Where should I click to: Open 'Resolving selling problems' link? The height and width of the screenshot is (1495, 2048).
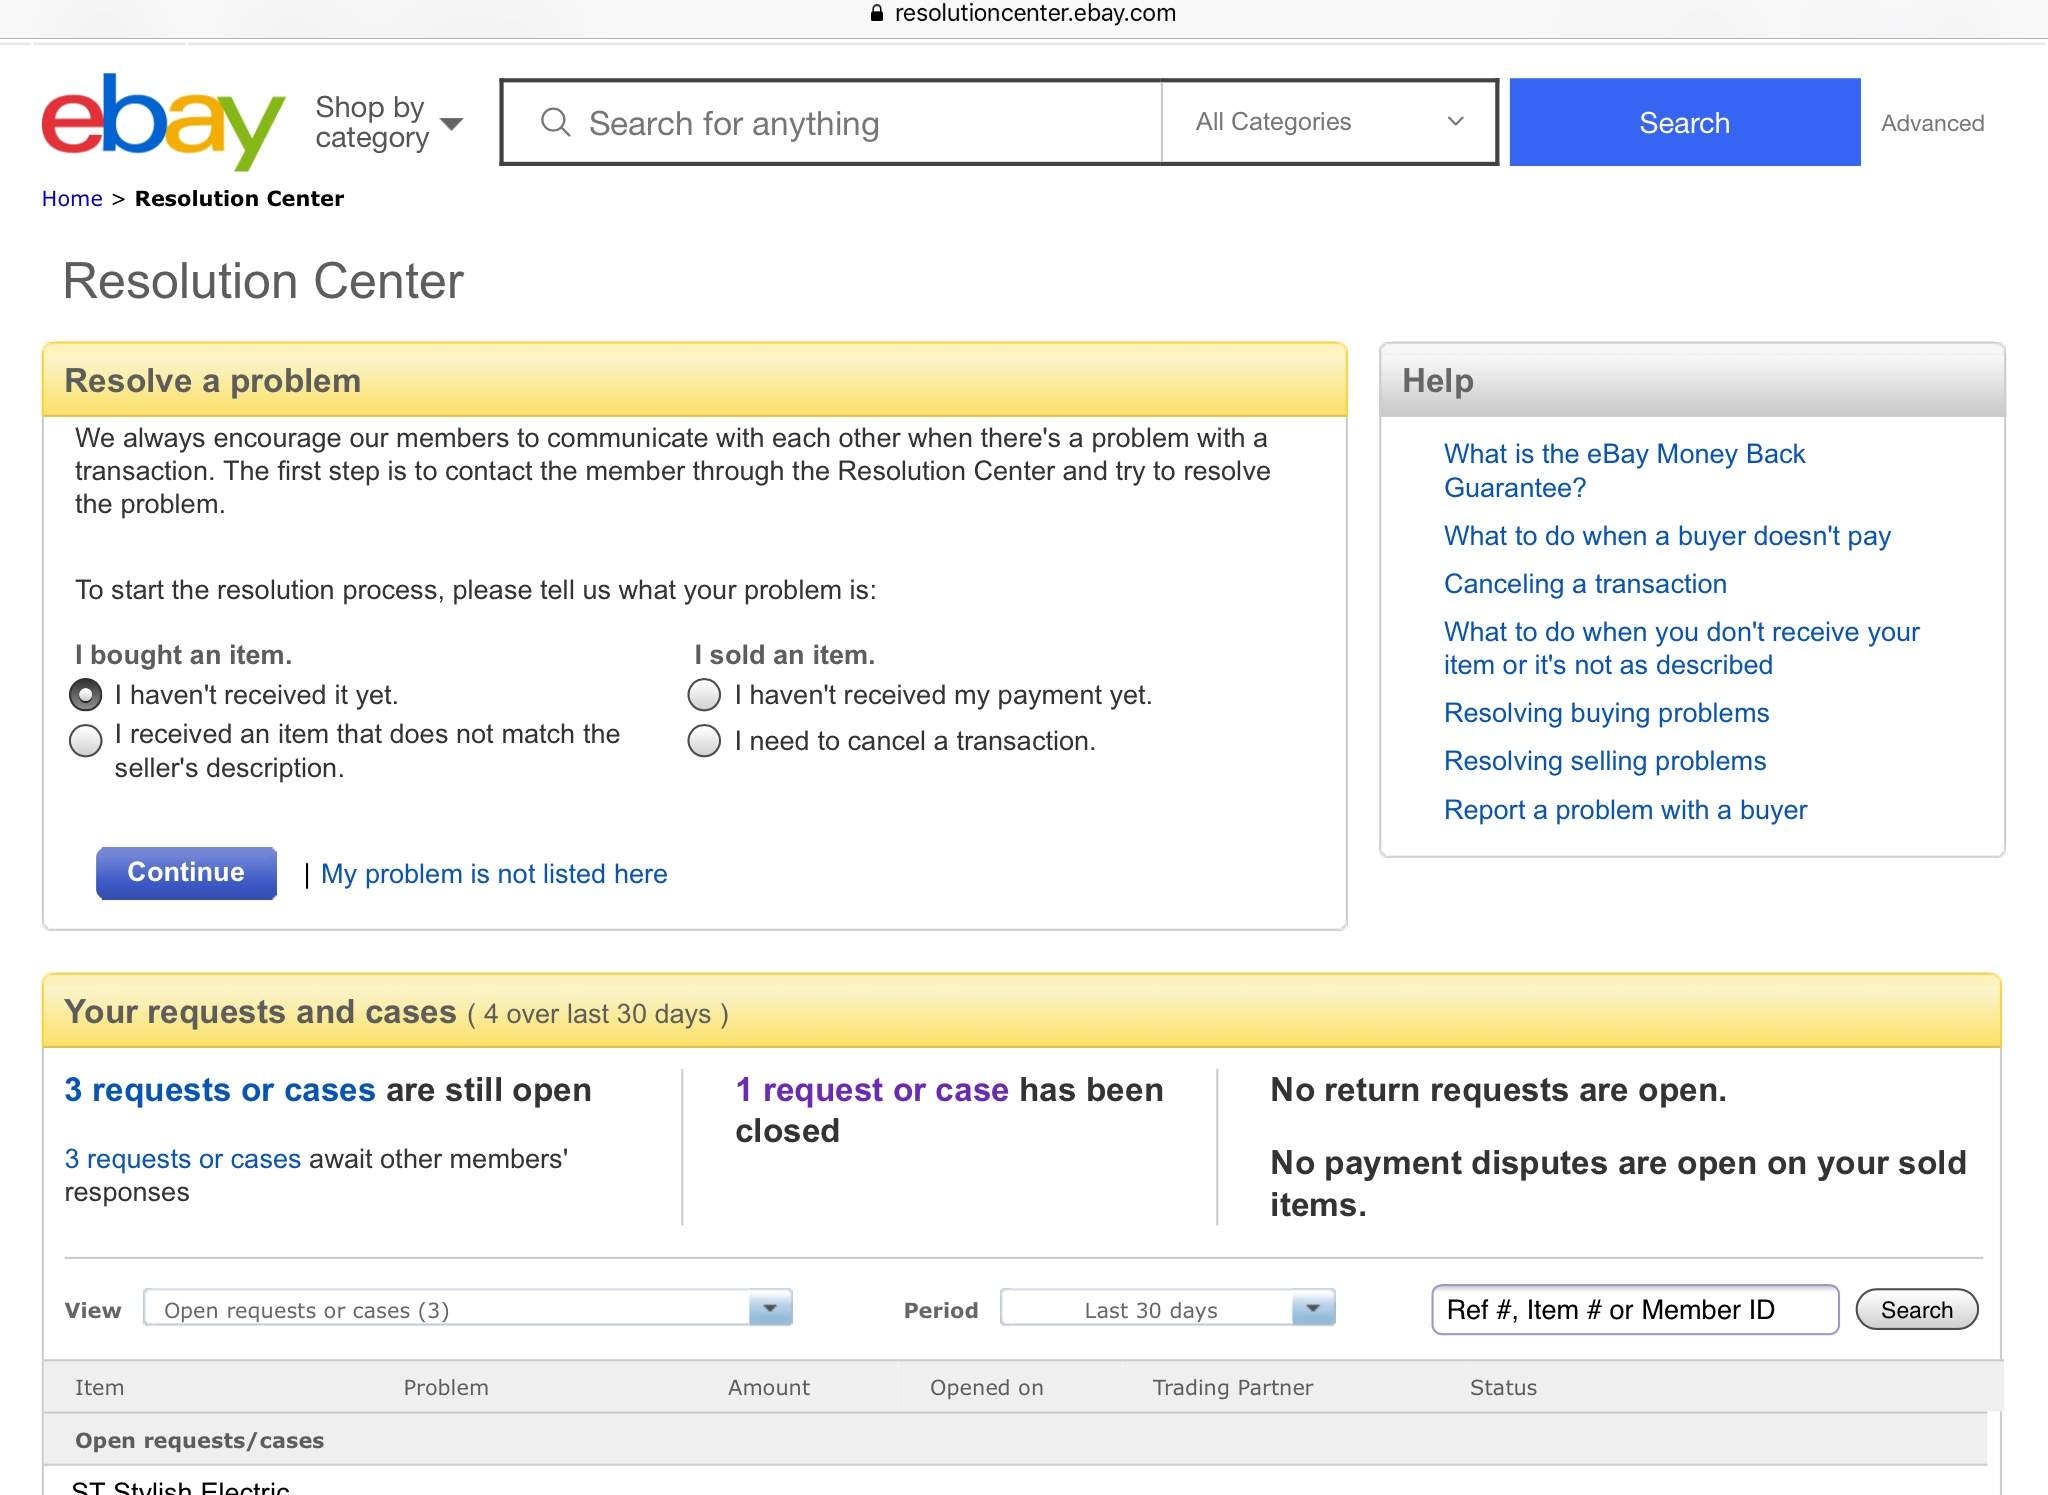pos(1605,761)
